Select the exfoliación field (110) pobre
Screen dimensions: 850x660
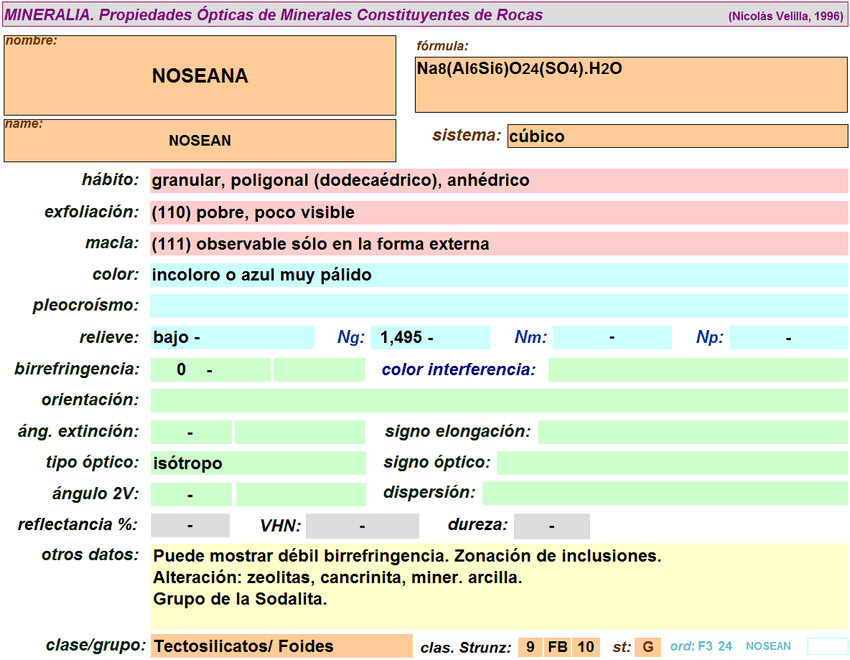tap(498, 213)
